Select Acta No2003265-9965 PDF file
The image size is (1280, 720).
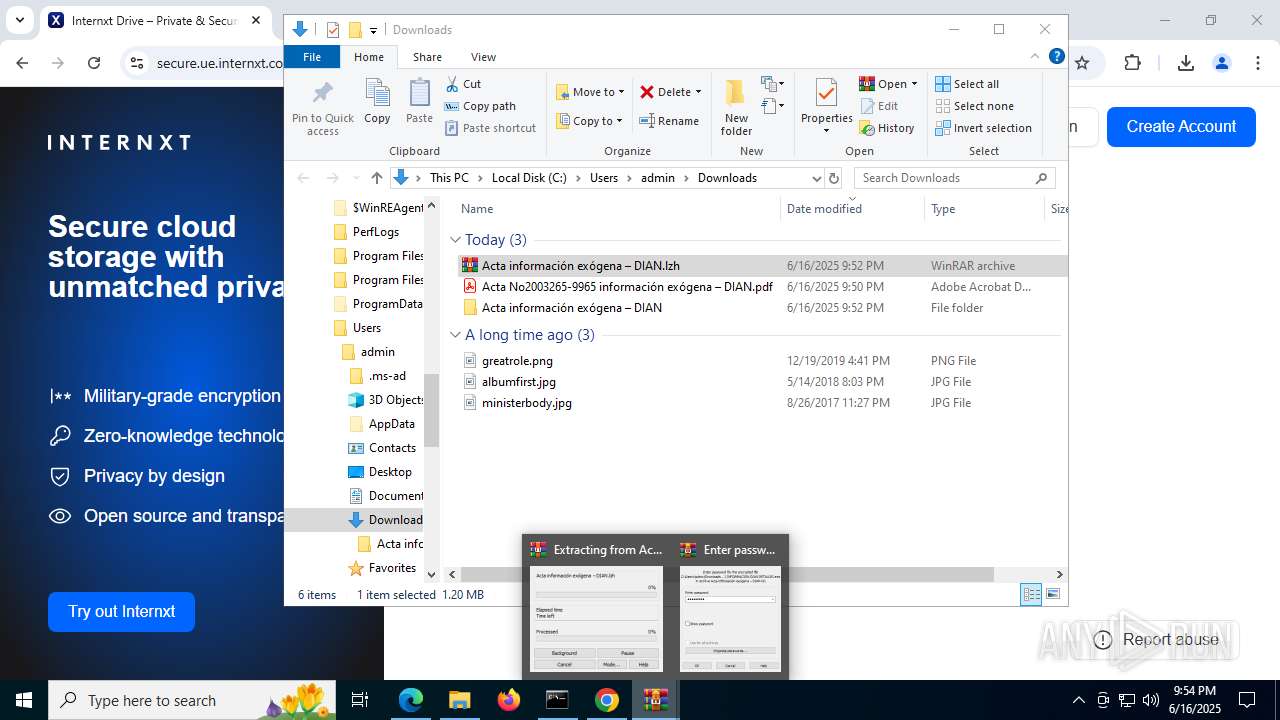[x=627, y=287]
